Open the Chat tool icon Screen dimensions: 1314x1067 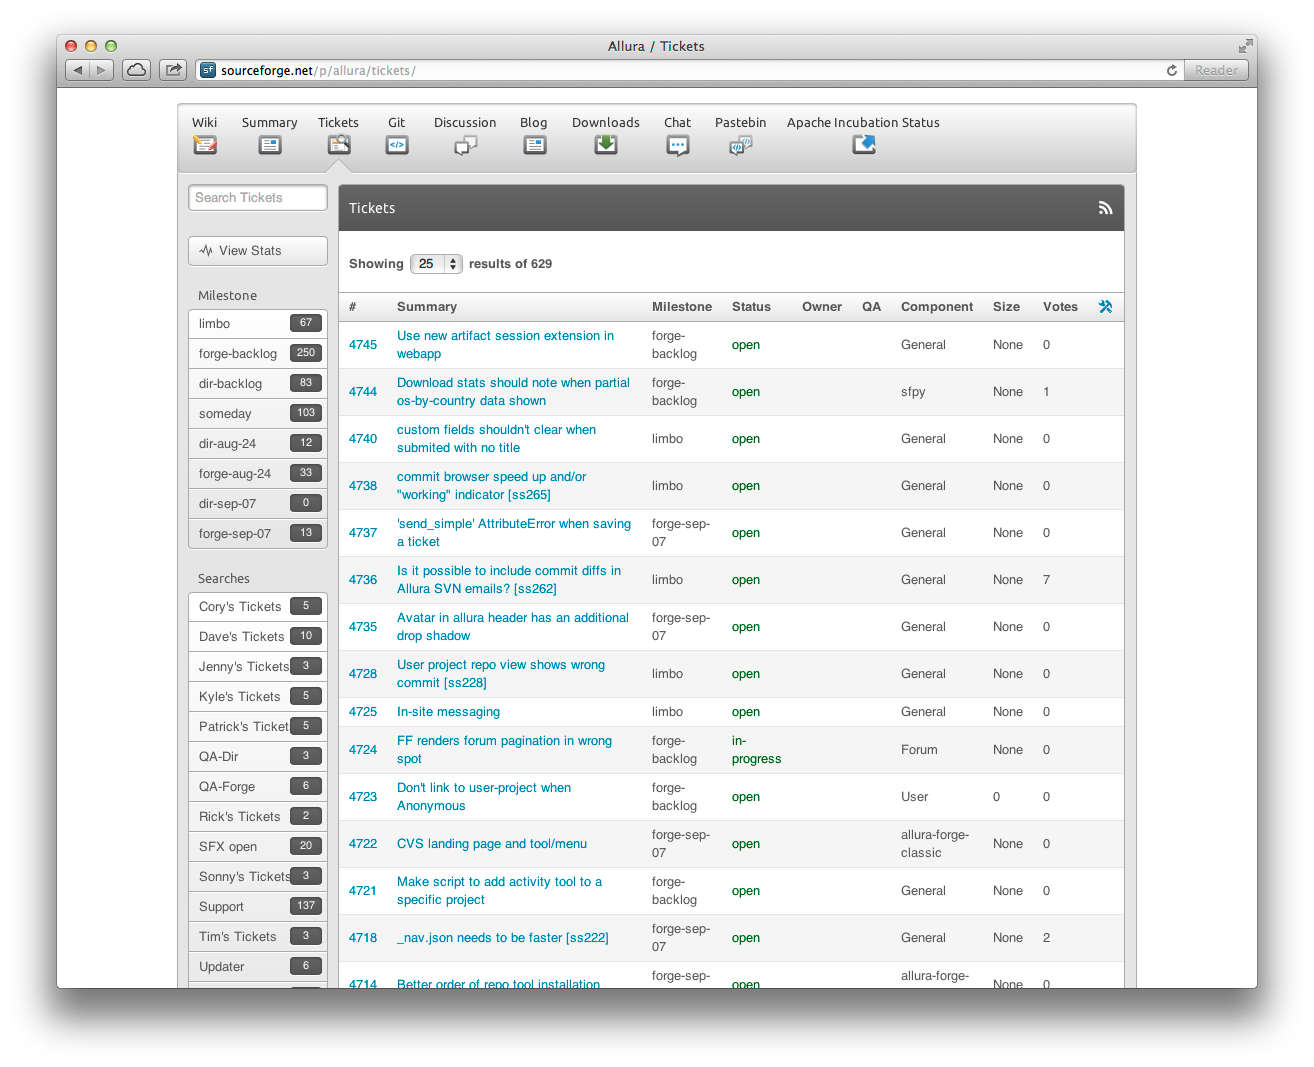(x=678, y=145)
